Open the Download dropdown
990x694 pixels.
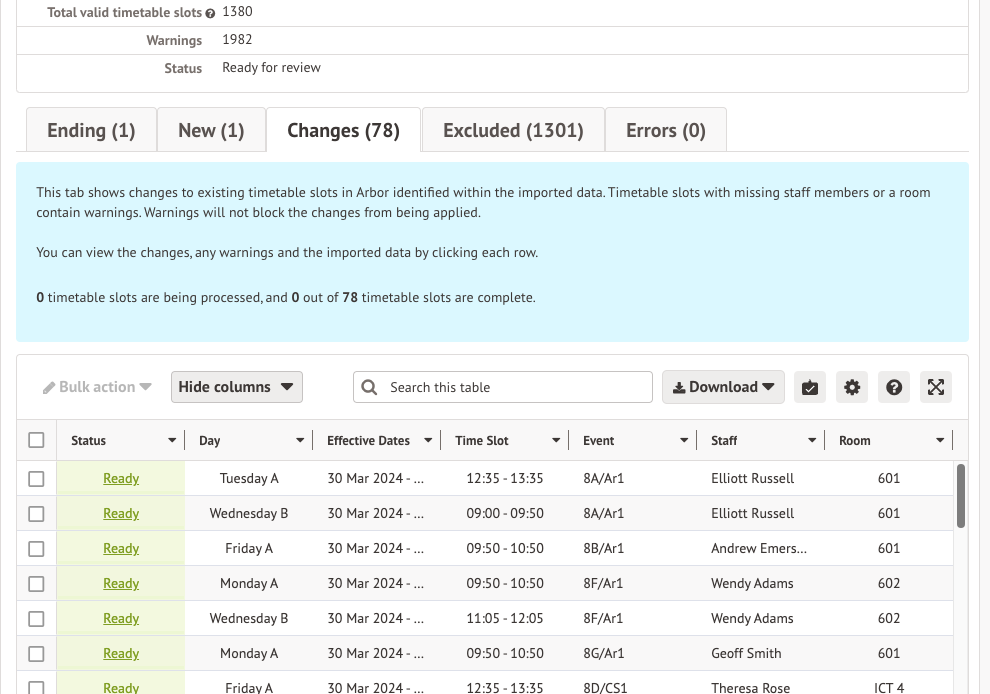click(x=723, y=387)
